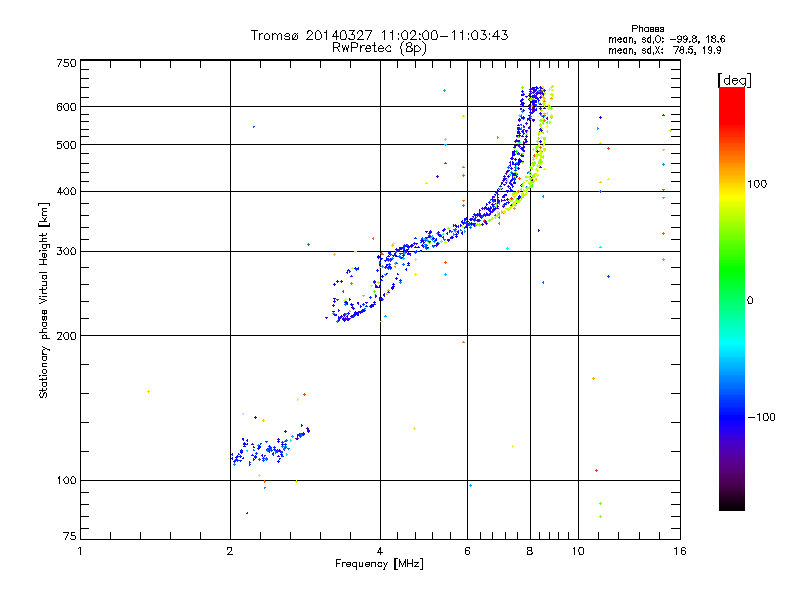Click the x-axis tick label "2"
The width and height of the screenshot is (800, 600).
pyautogui.click(x=230, y=551)
